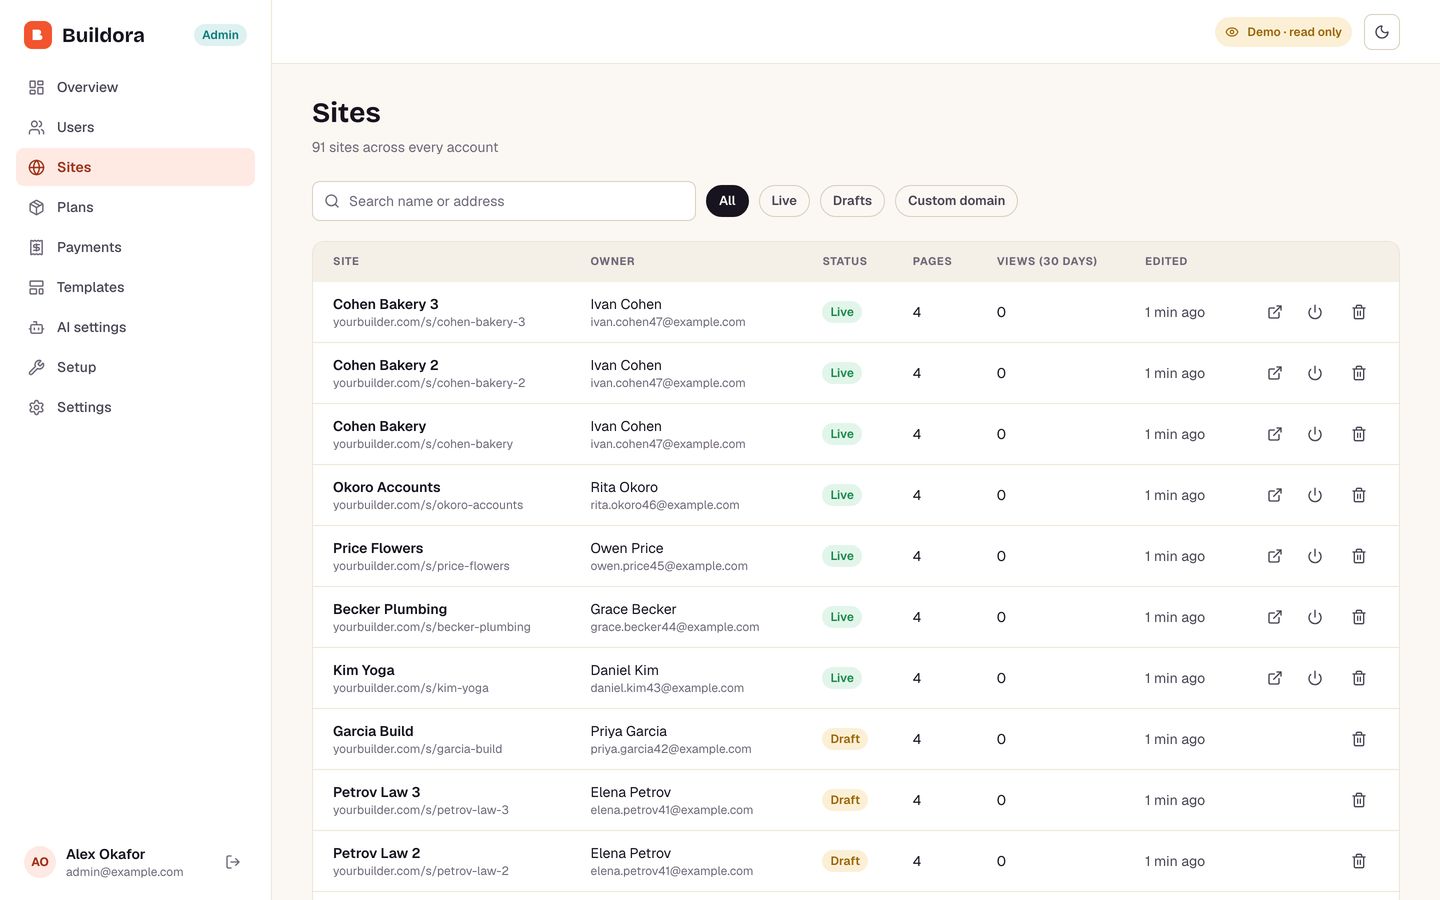The width and height of the screenshot is (1440, 900).
Task: Open Templates from the sidebar
Action: pyautogui.click(x=135, y=287)
